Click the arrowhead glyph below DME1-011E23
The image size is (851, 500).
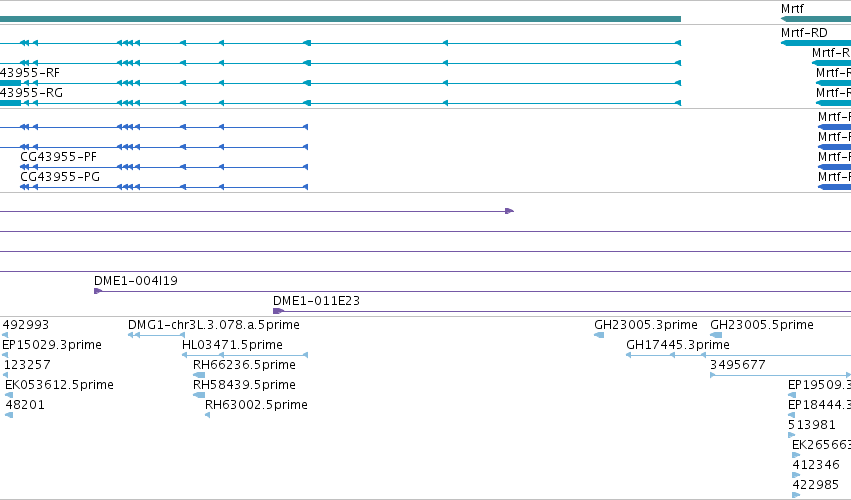pyautogui.click(x=278, y=311)
